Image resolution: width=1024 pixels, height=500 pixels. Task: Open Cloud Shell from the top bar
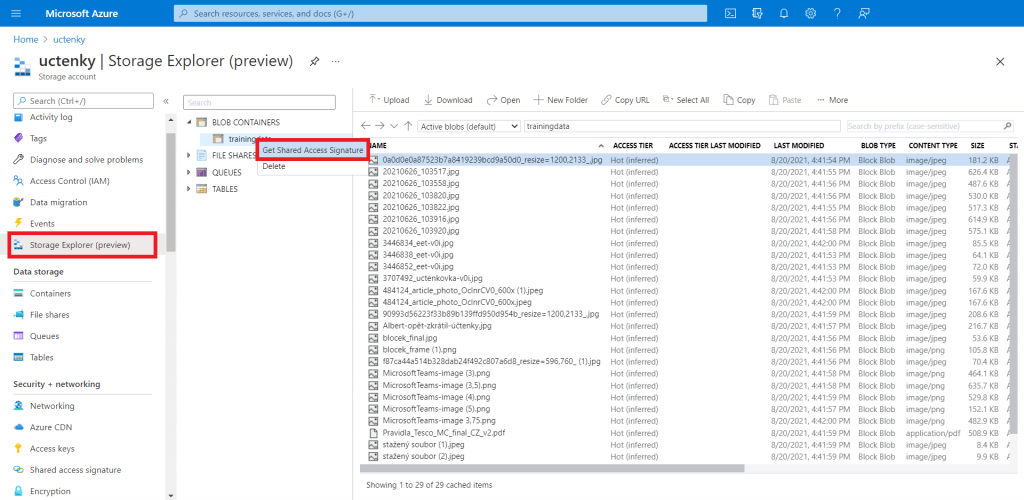coord(731,13)
